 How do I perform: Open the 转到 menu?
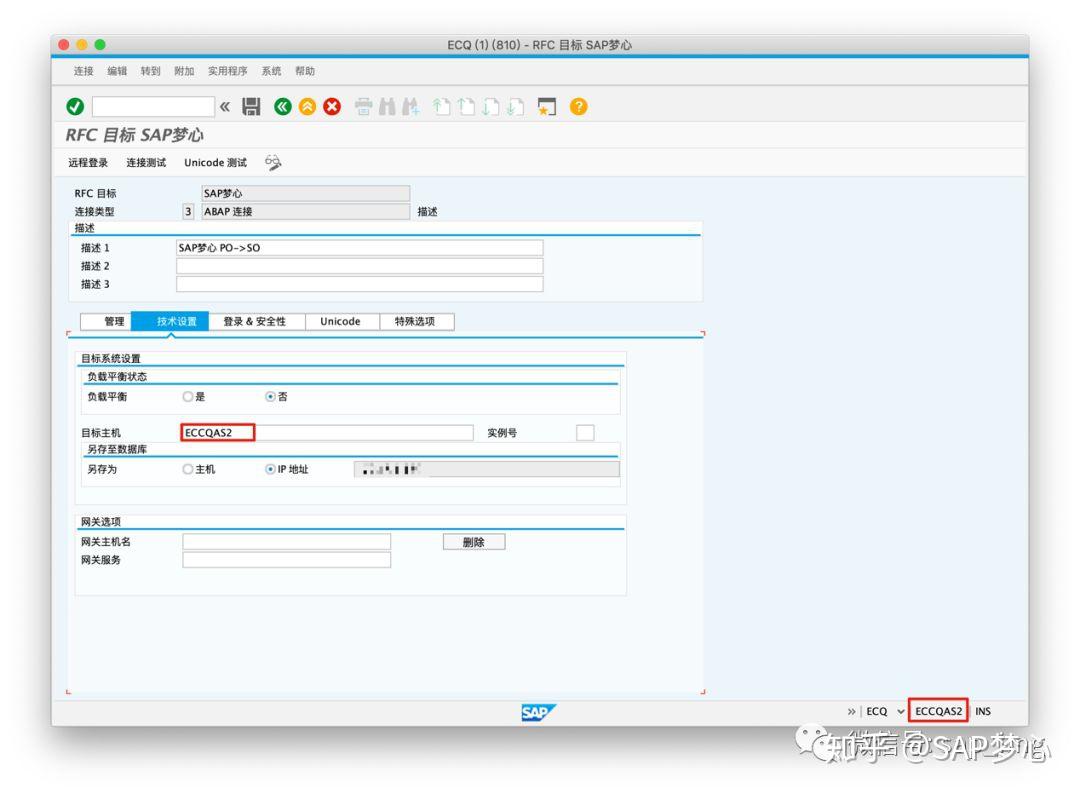(150, 71)
